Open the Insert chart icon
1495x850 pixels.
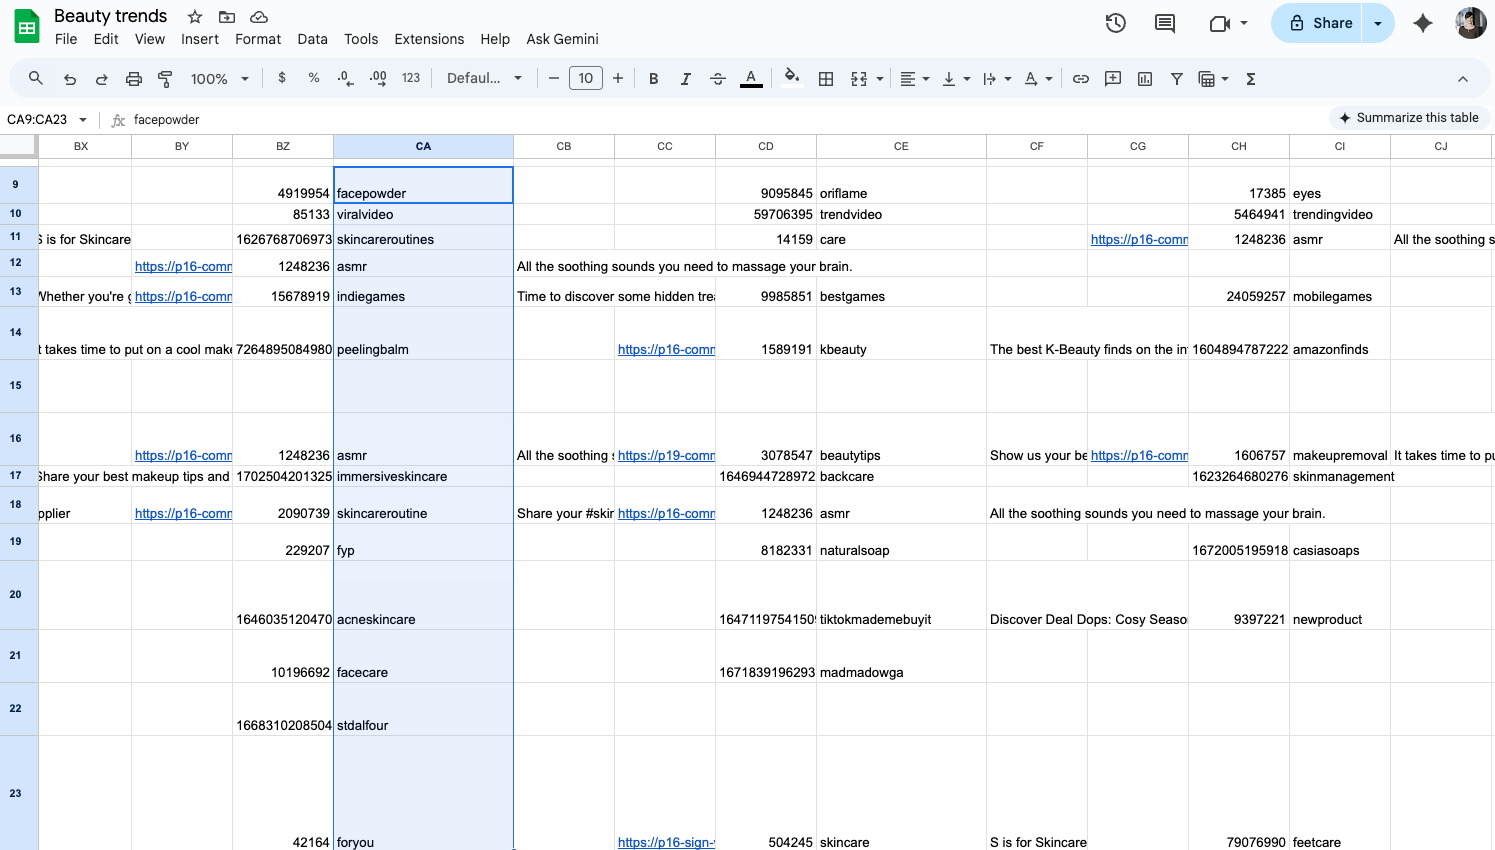coord(1143,78)
